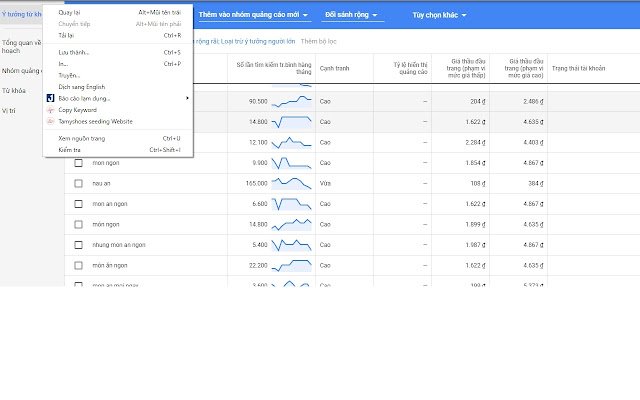The width and height of the screenshot is (640, 400).
Task: Sort by the Cạnh tranh column header
Action: coord(334,68)
